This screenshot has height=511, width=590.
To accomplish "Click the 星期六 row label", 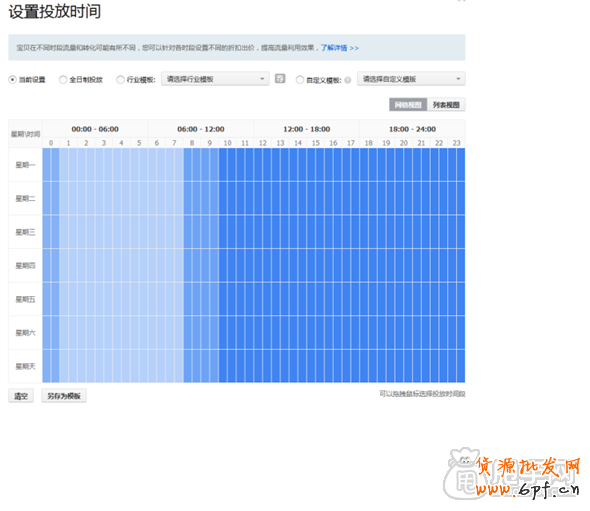I will click(25, 333).
